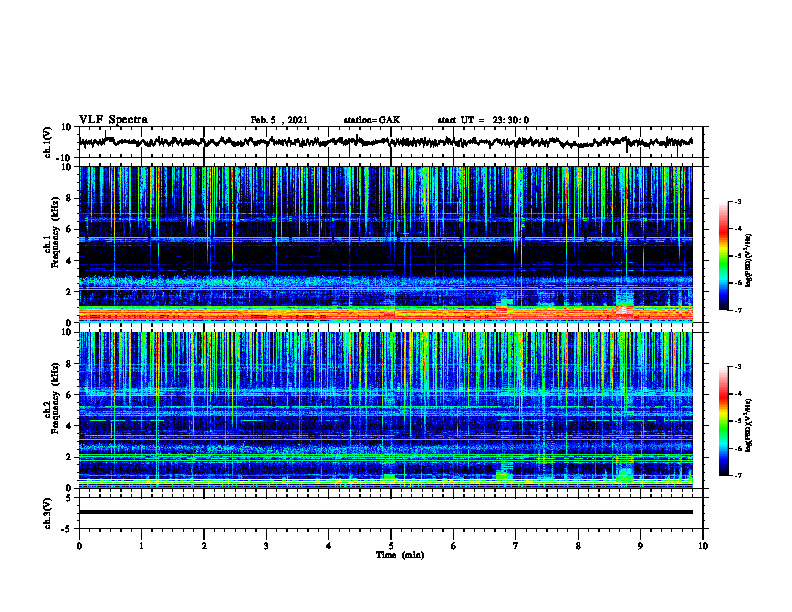Click the "8" kHz tick of ch.1 spectrogram
Screen dimensions: 792x612
pos(69,198)
